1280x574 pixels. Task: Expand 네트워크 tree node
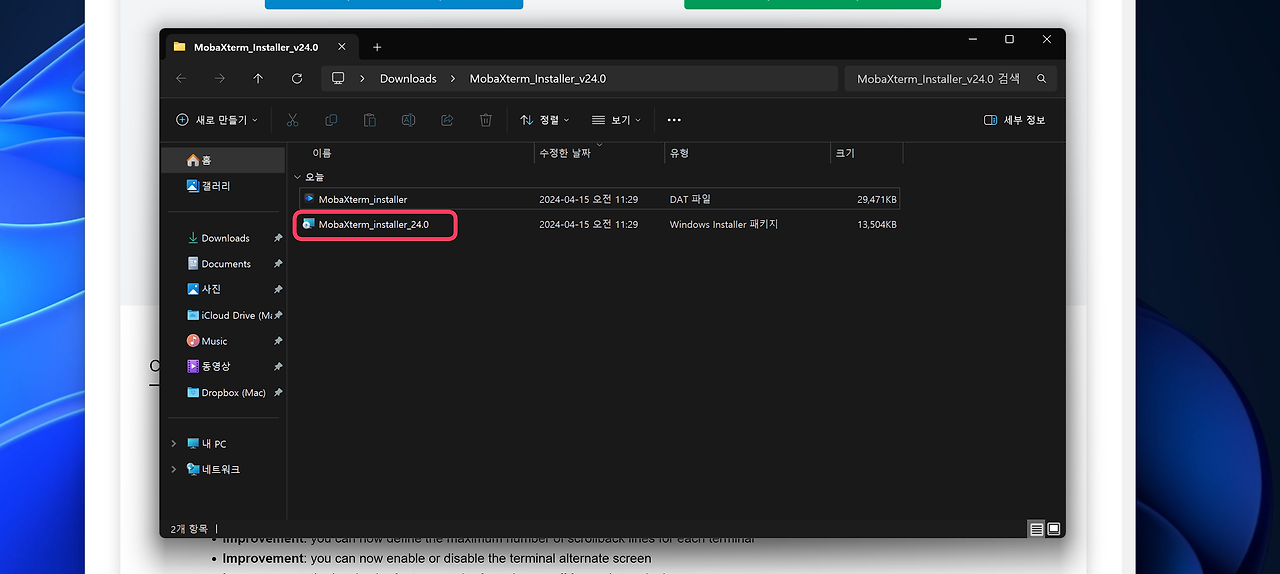[173, 469]
